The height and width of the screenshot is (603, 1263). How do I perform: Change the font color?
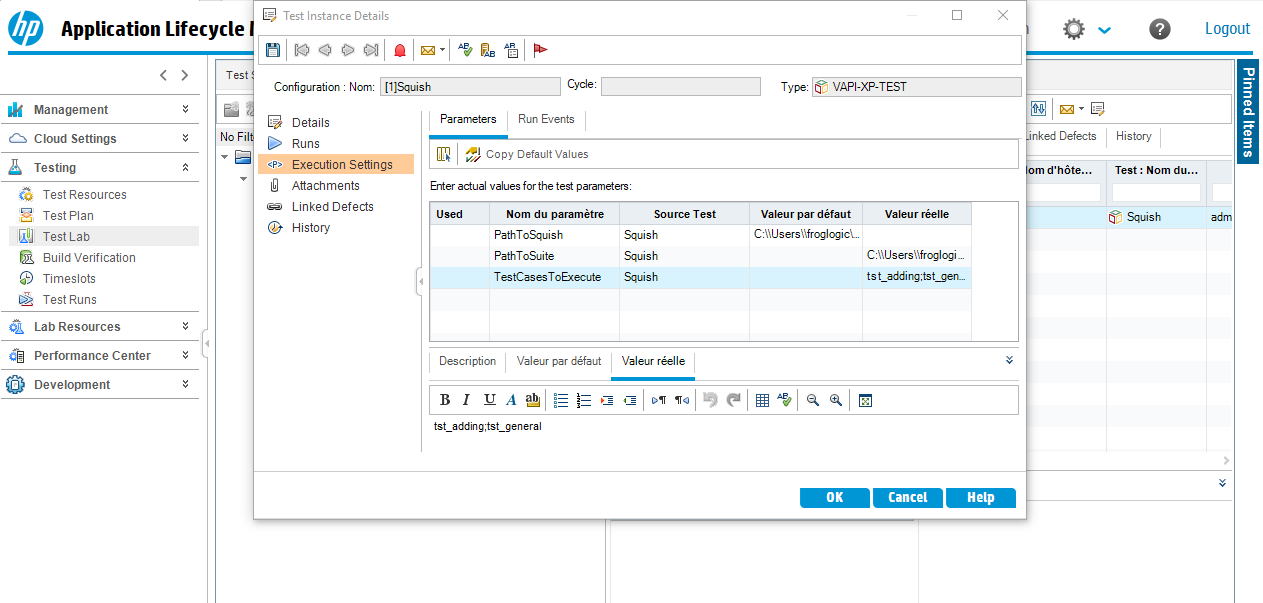pos(511,400)
